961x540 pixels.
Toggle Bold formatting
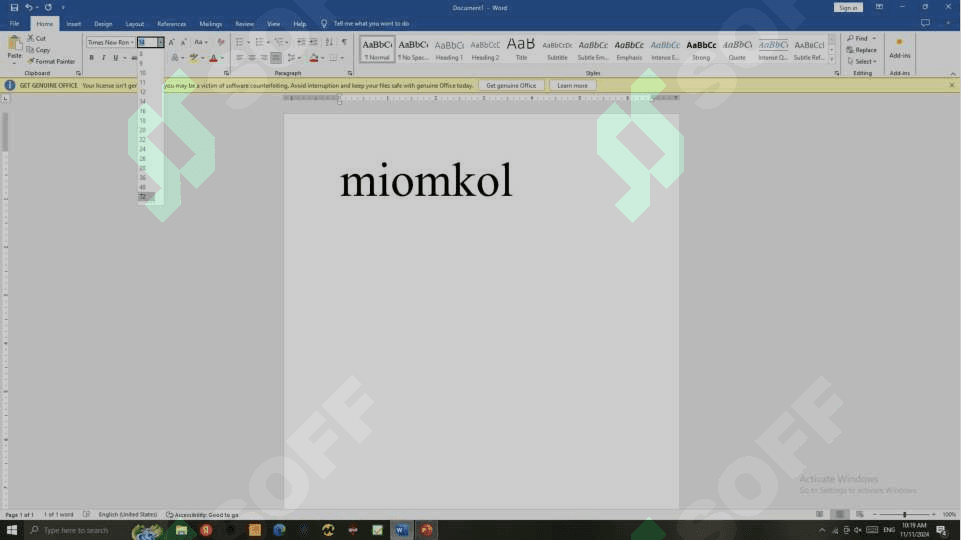click(x=91, y=58)
